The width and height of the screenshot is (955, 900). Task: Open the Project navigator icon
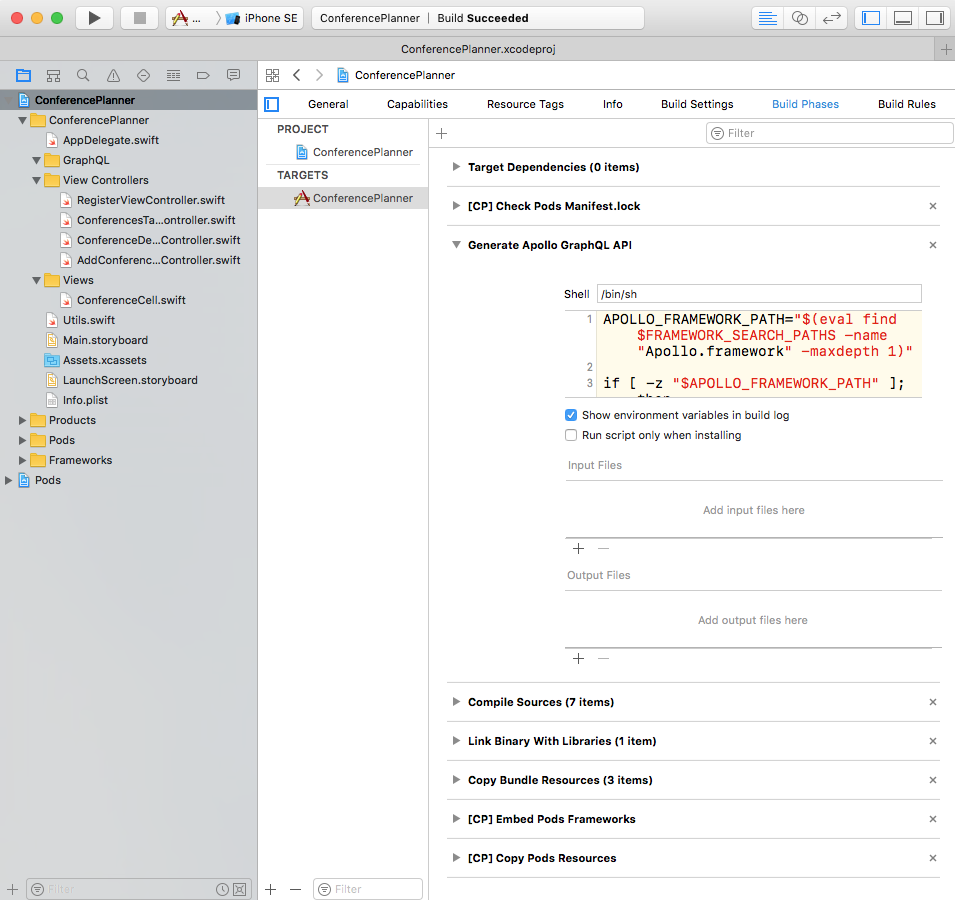(24, 76)
